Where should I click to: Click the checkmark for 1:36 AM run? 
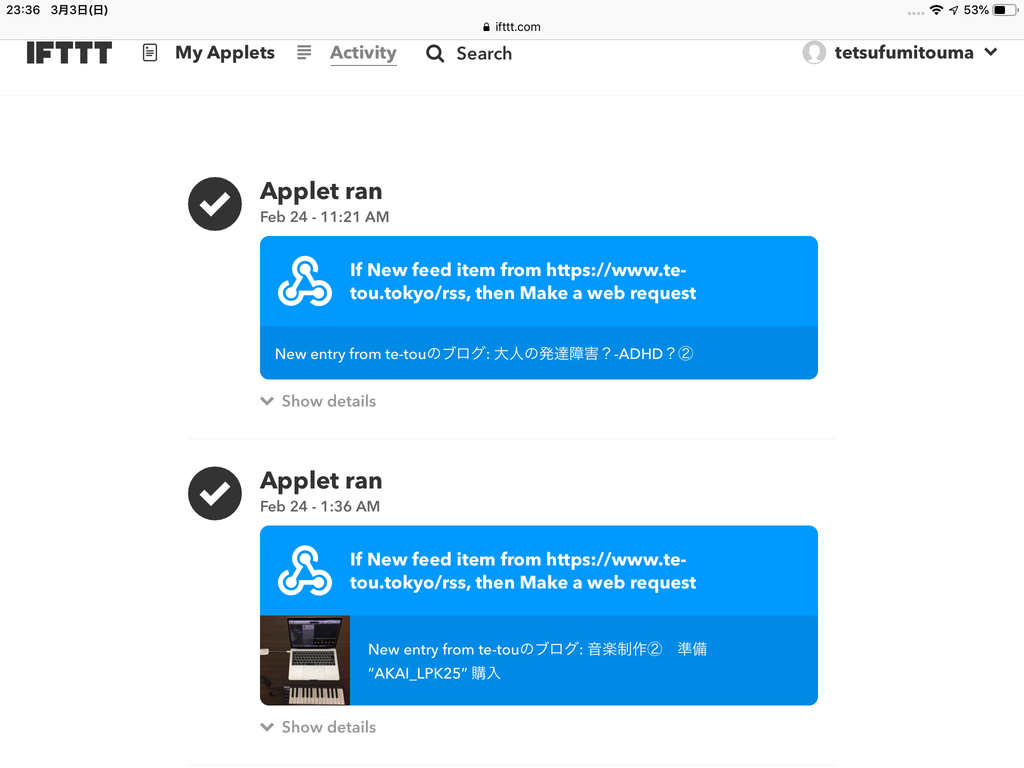pos(215,493)
